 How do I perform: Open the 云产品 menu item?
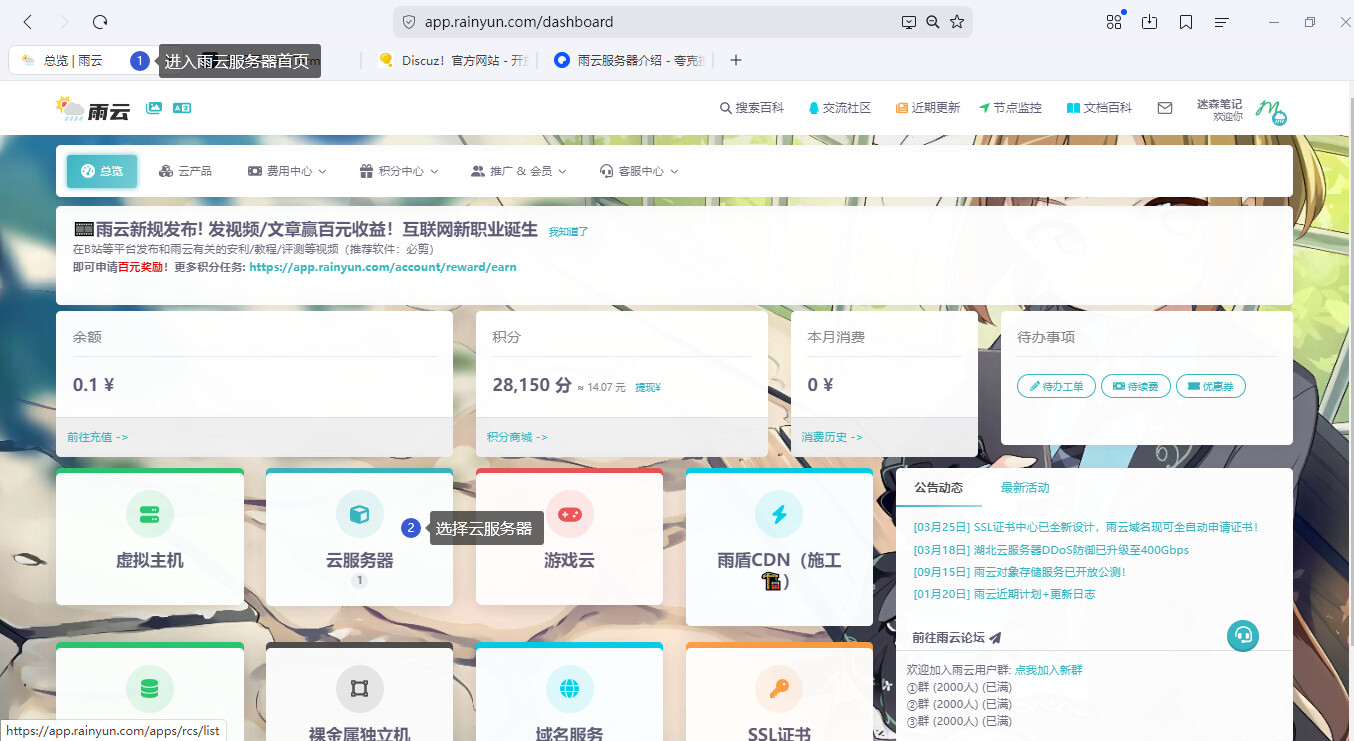click(x=185, y=171)
